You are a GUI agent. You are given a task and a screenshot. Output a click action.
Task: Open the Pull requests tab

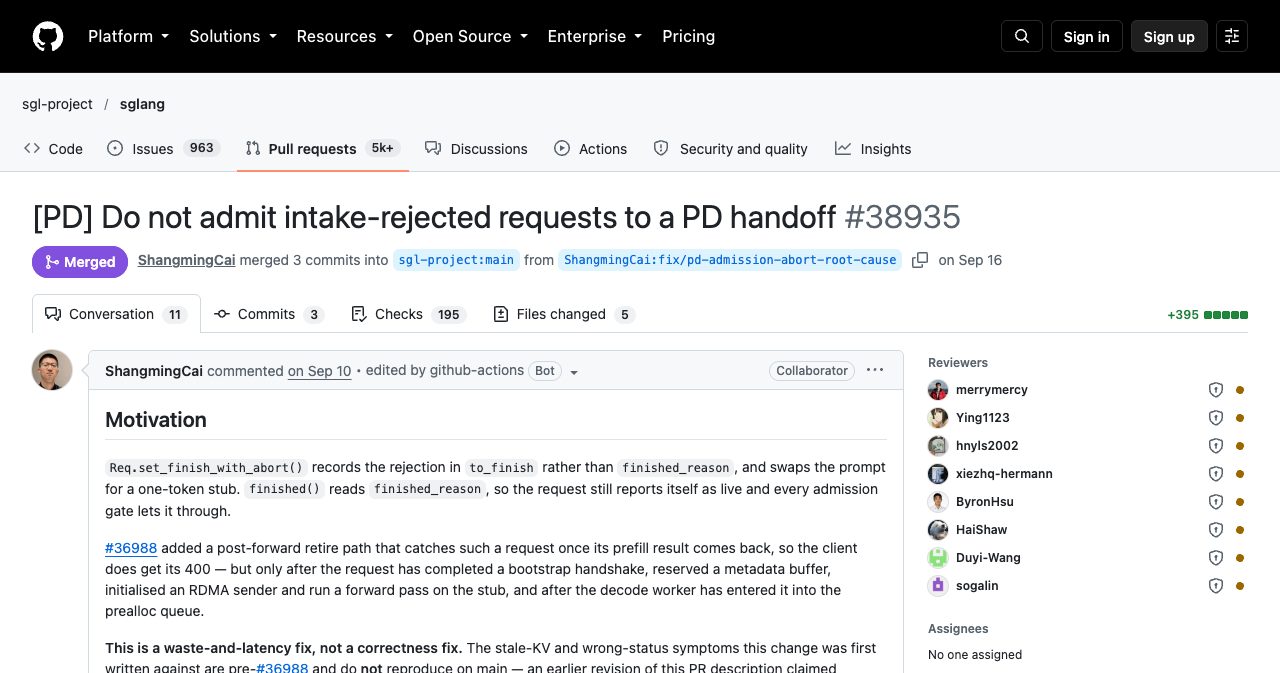[323, 149]
